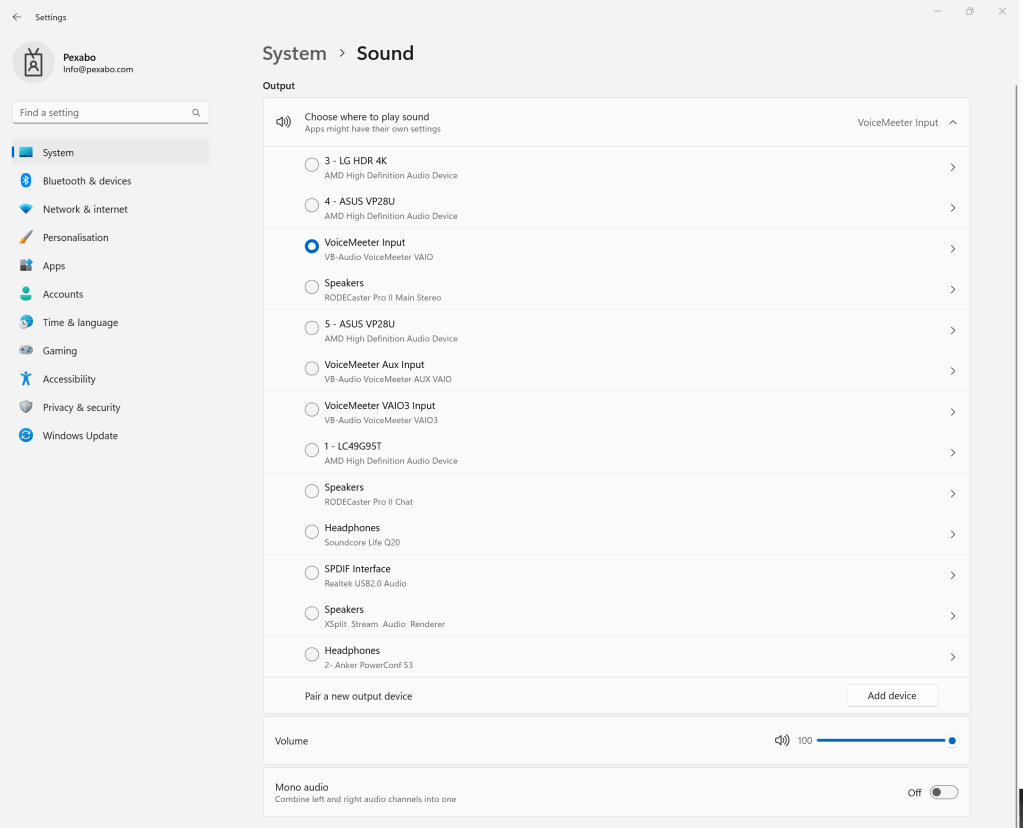Viewport: 1023px width, 828px height.
Task: Click the Privacy & security shield icon
Action: 26,407
